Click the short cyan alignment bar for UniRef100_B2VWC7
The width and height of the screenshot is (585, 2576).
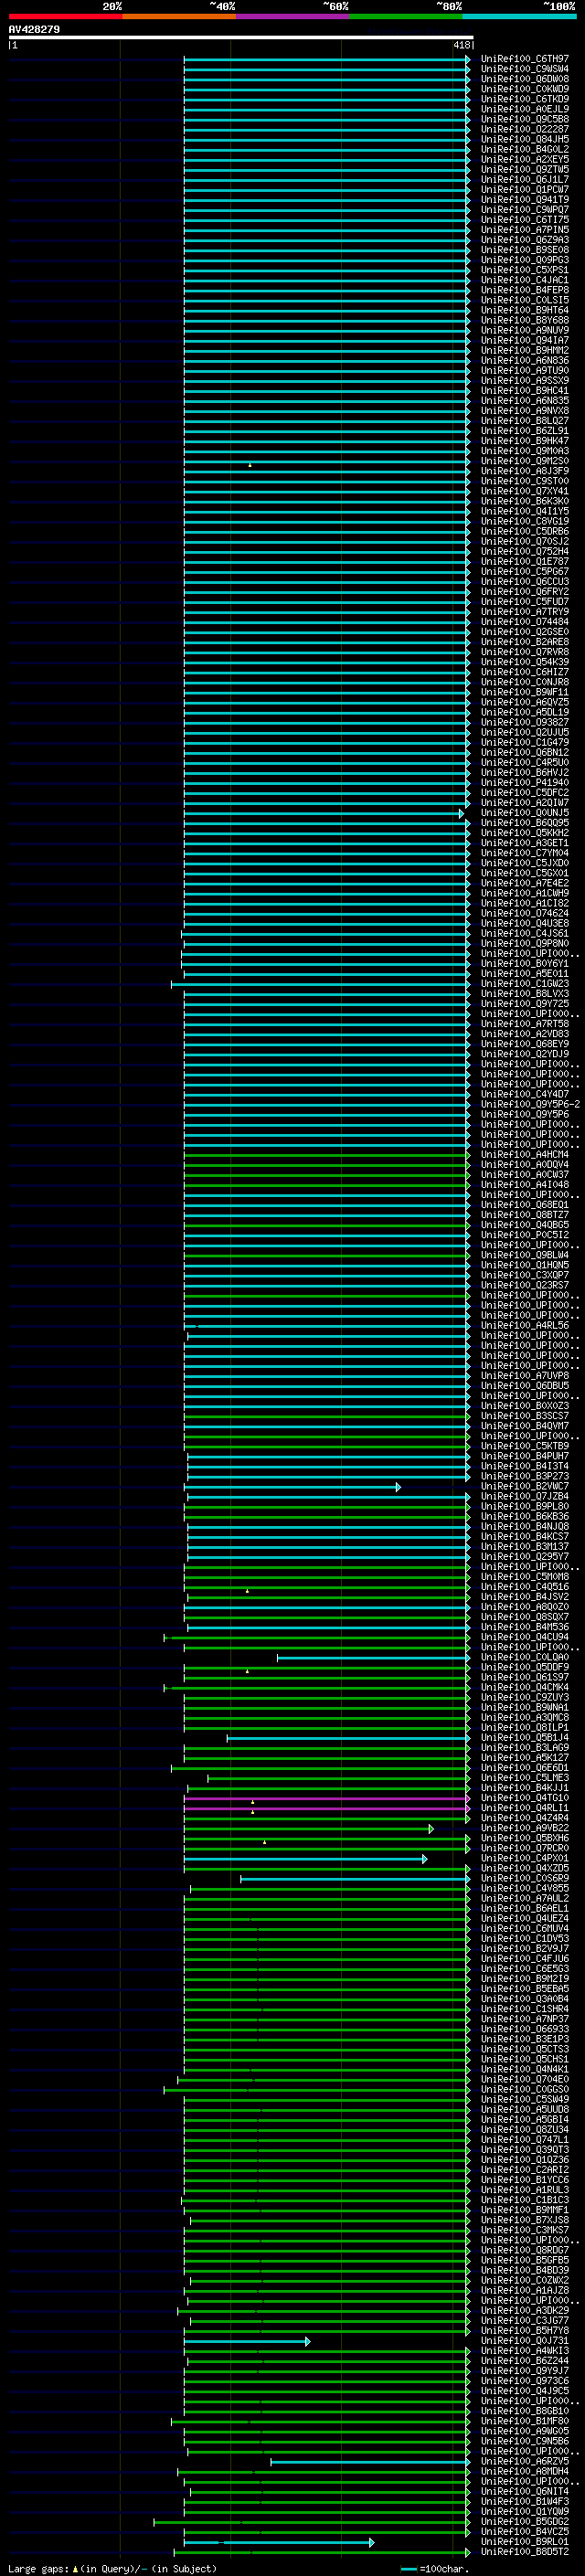pos(293,1487)
